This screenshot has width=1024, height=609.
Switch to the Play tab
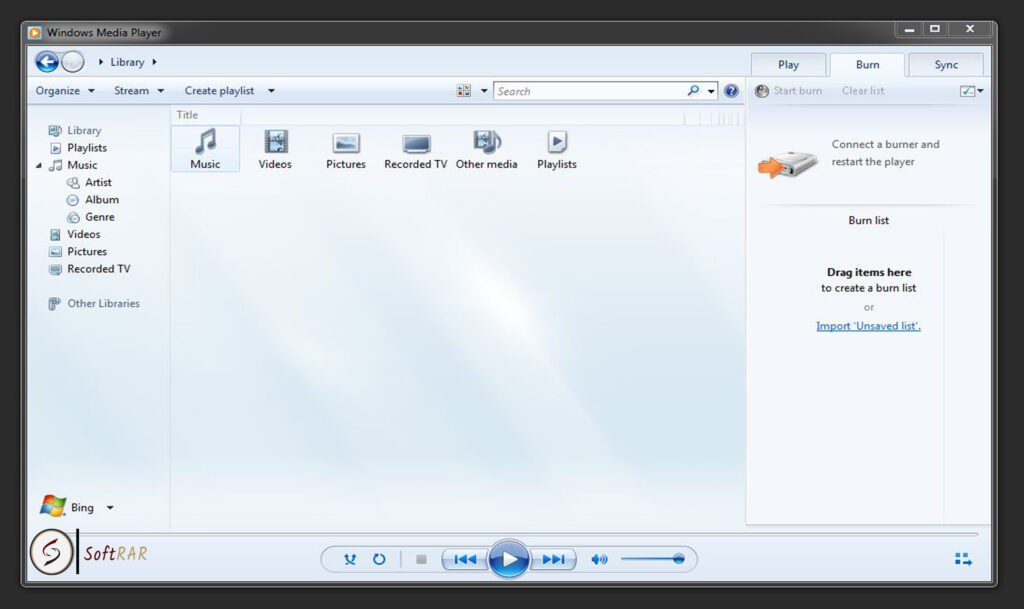tap(788, 65)
